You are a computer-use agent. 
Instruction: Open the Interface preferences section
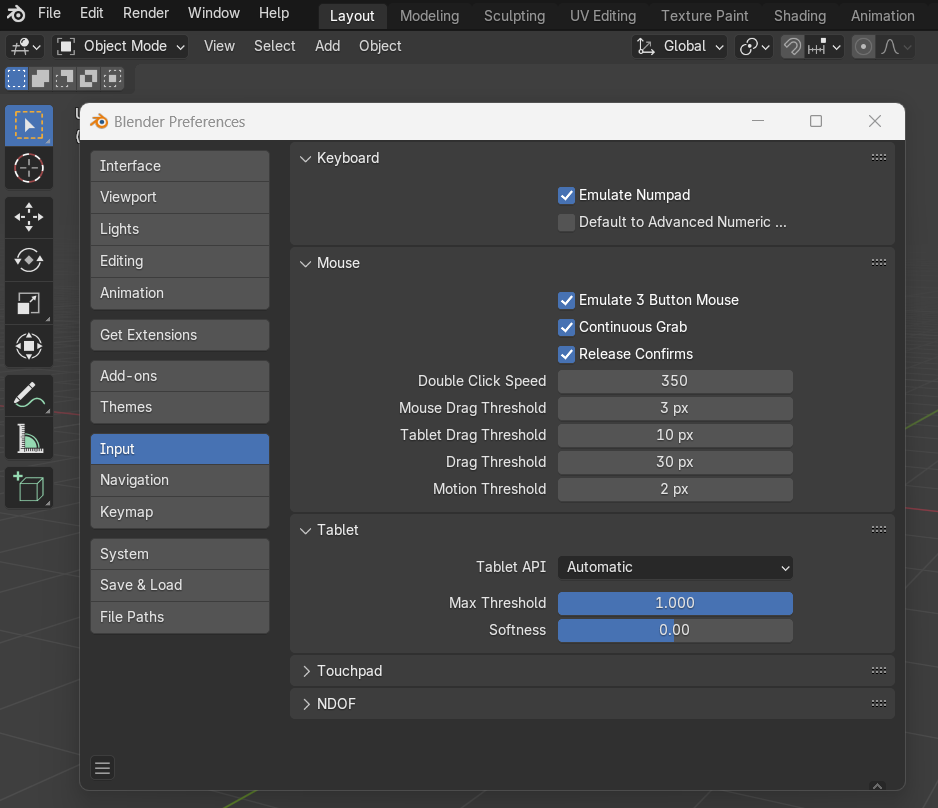tap(180, 166)
